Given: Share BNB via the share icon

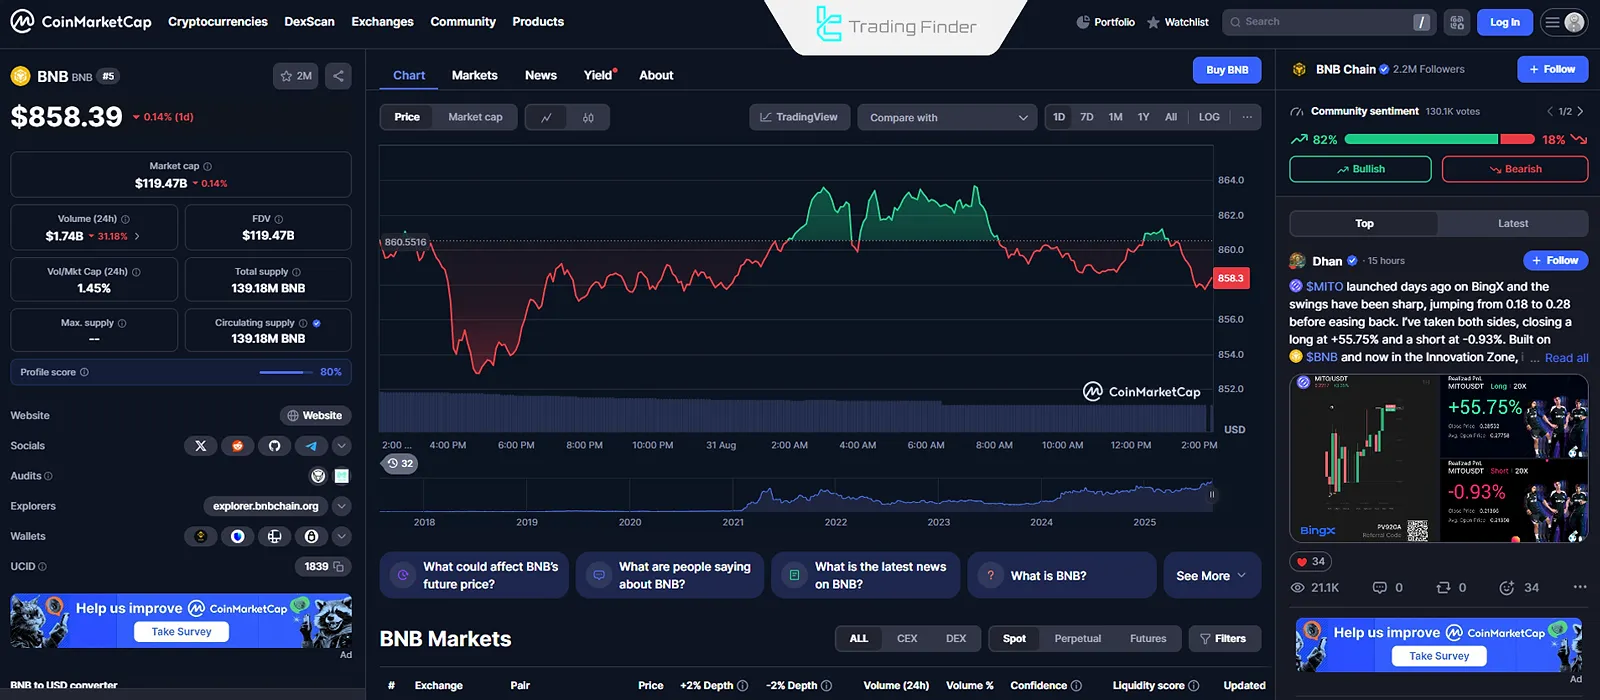Looking at the screenshot, I should [338, 76].
